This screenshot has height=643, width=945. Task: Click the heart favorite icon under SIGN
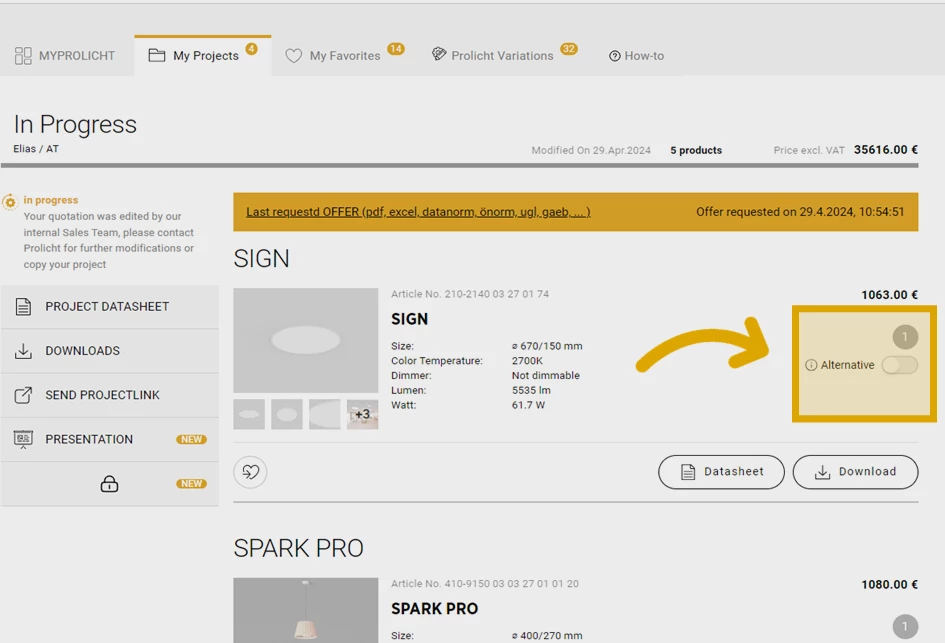(x=250, y=472)
